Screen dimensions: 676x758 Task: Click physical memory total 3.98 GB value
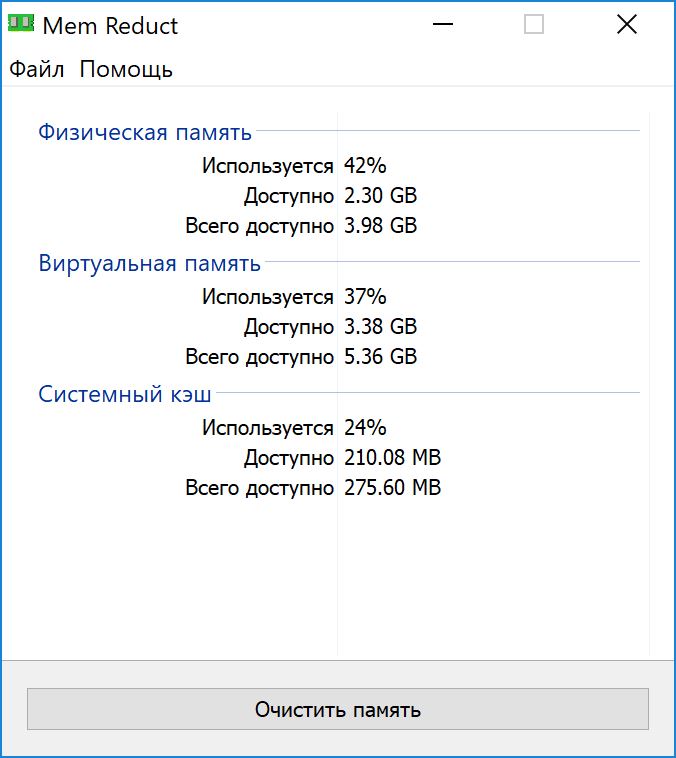point(380,226)
